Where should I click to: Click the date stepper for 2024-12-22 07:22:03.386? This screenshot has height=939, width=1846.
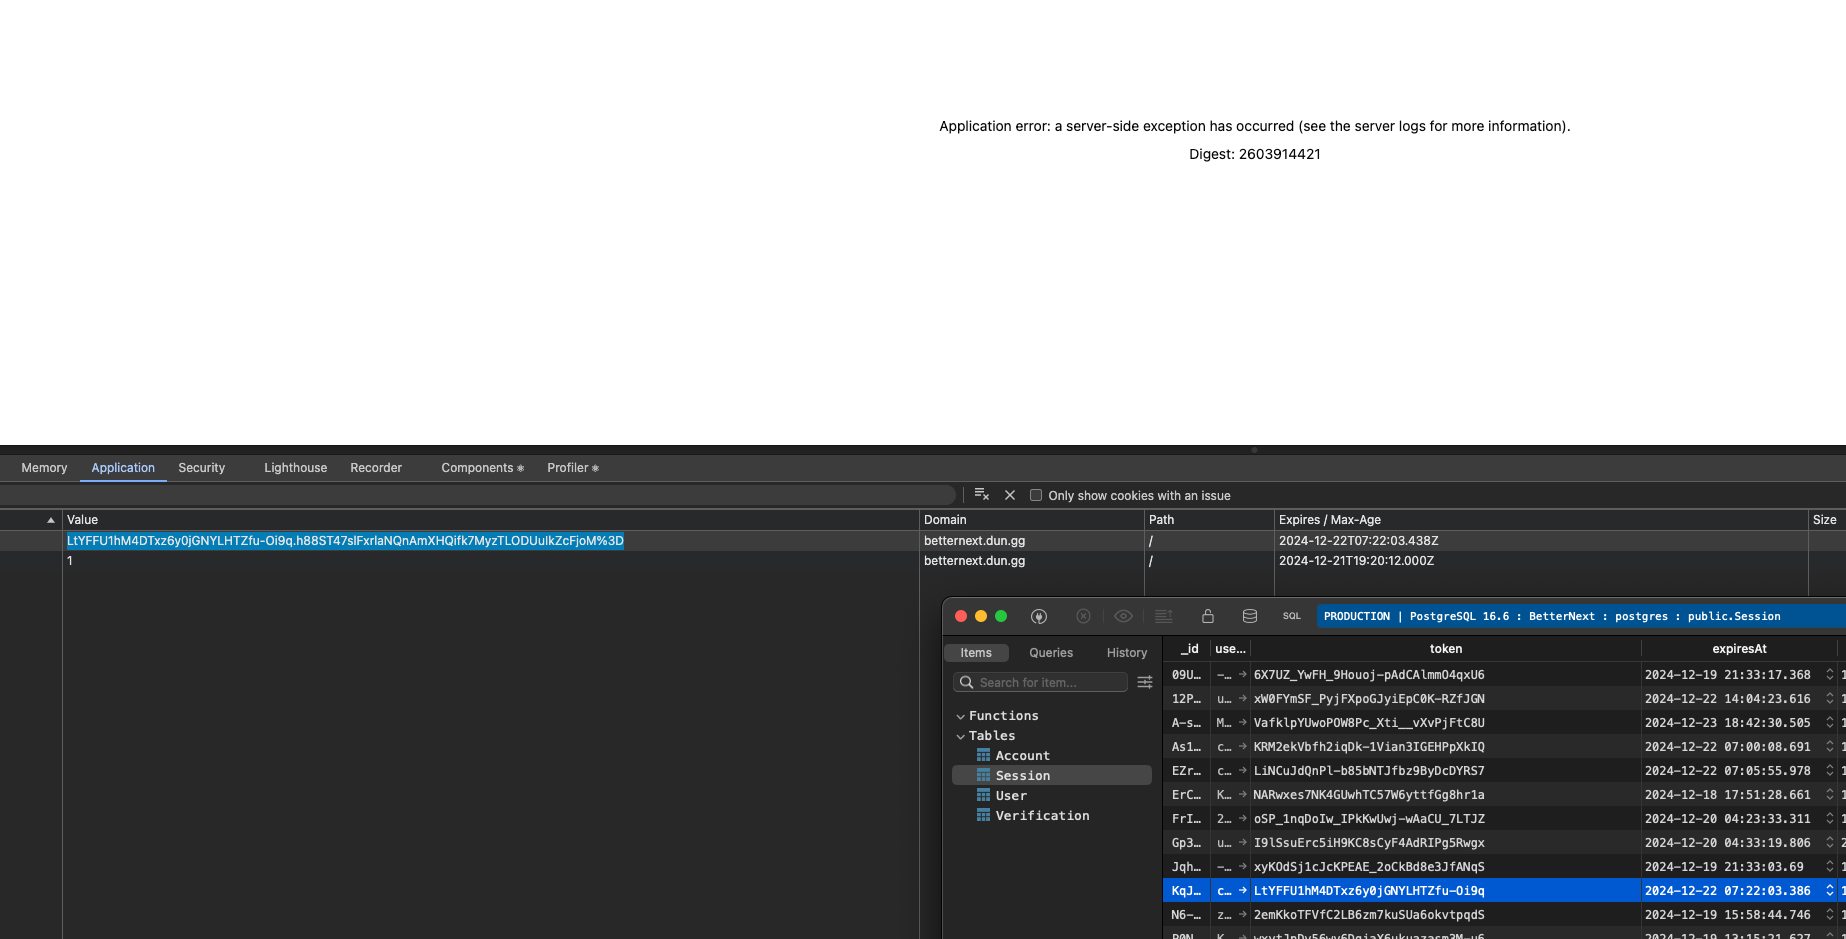(1830, 890)
